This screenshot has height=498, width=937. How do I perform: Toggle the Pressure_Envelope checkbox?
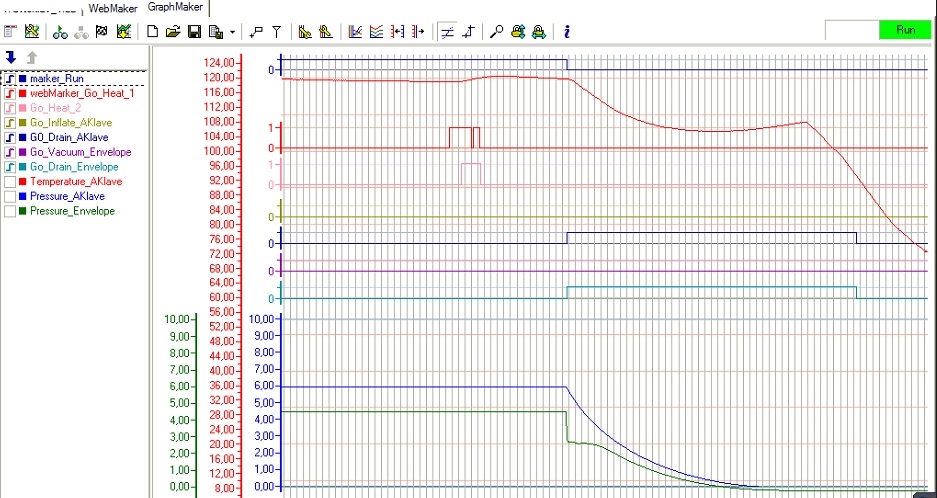point(10,212)
